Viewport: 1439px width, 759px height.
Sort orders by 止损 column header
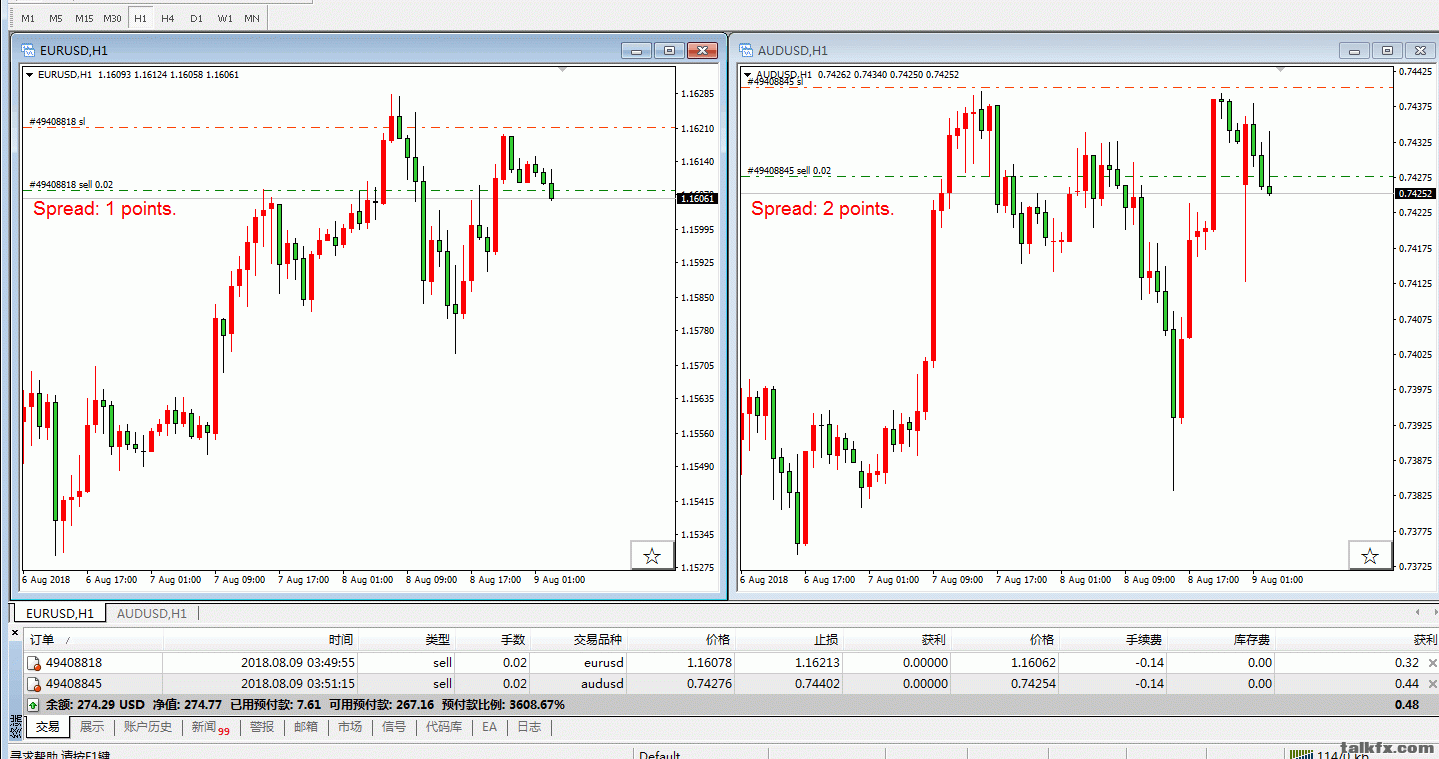coord(826,640)
